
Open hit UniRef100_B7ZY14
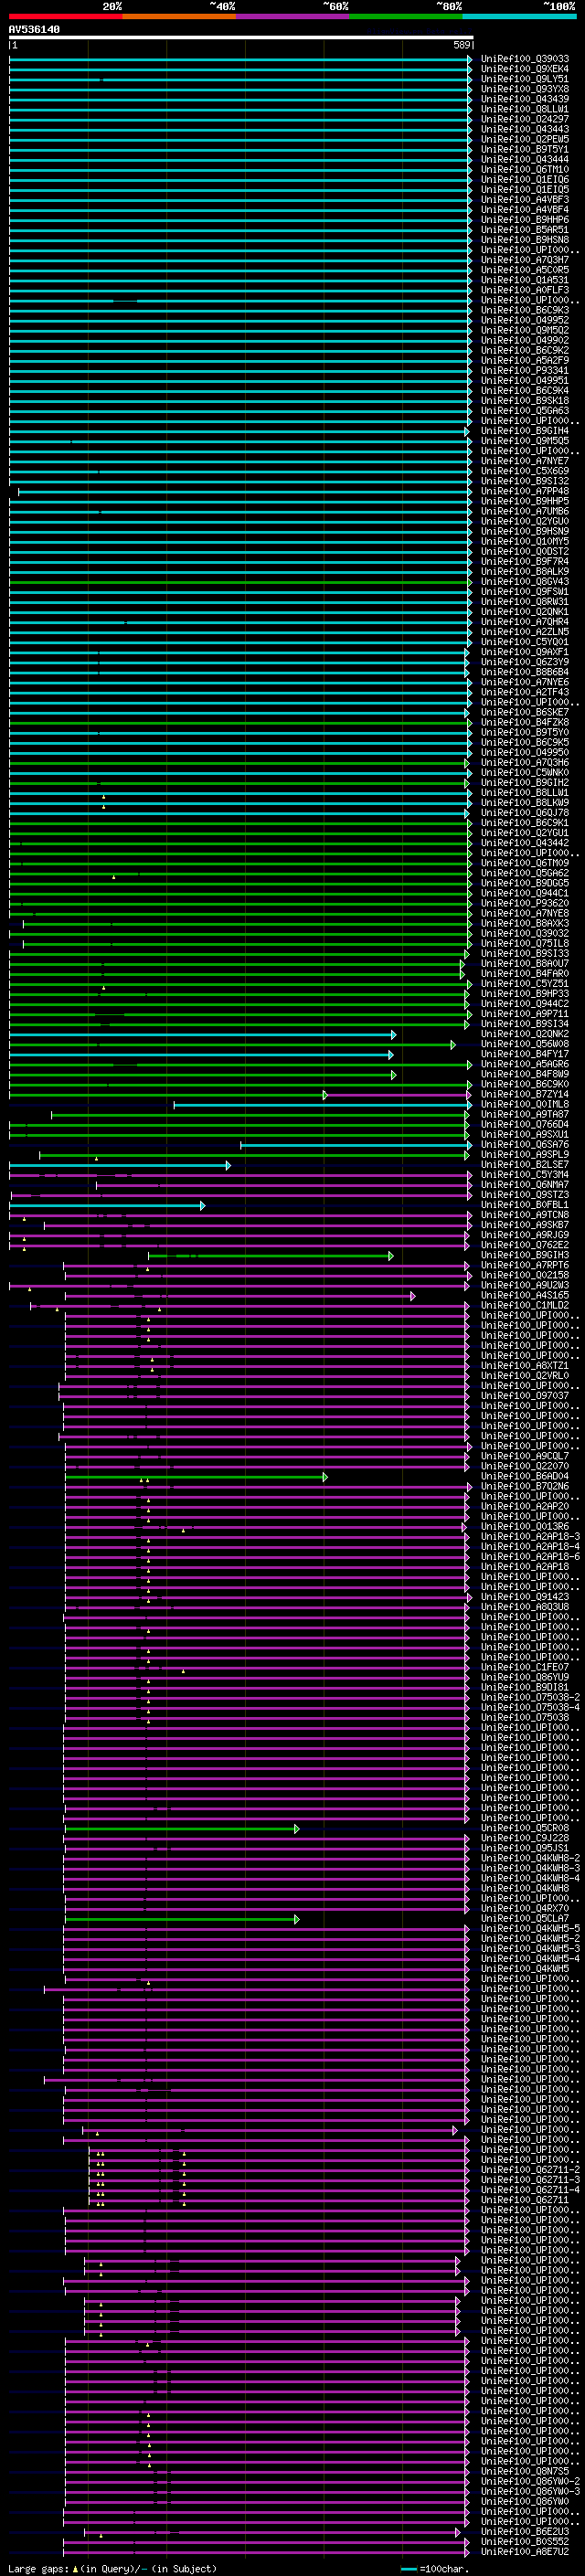pos(525,1094)
